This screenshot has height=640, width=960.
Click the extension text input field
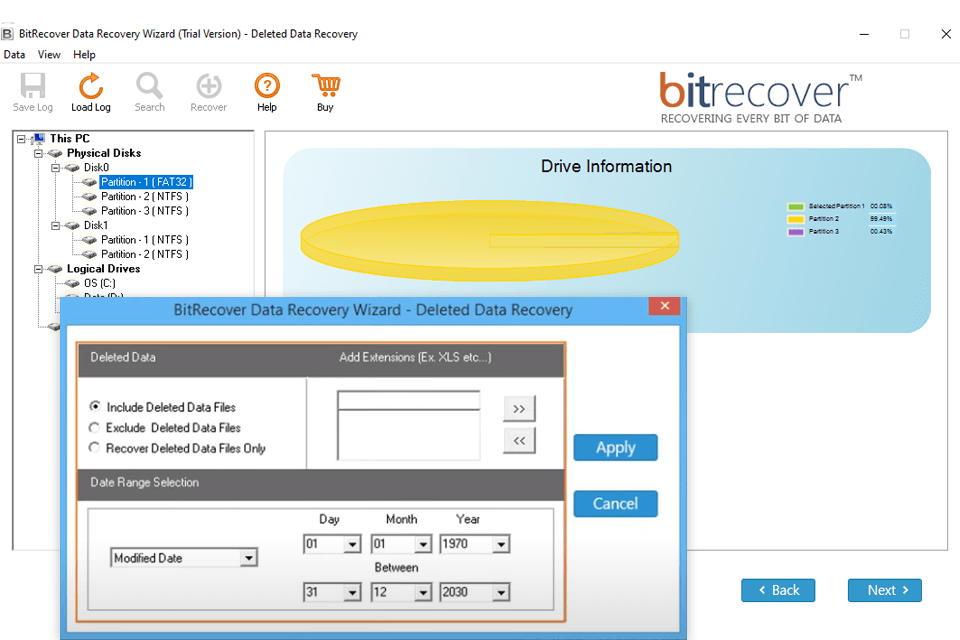pyautogui.click(x=408, y=401)
